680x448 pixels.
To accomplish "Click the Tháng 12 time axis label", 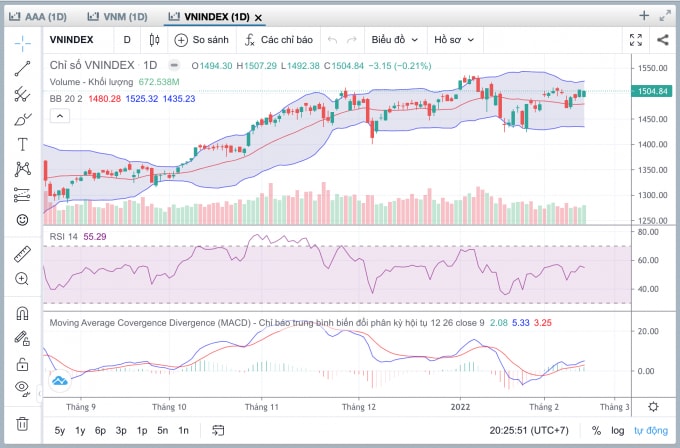I will click(x=359, y=407).
